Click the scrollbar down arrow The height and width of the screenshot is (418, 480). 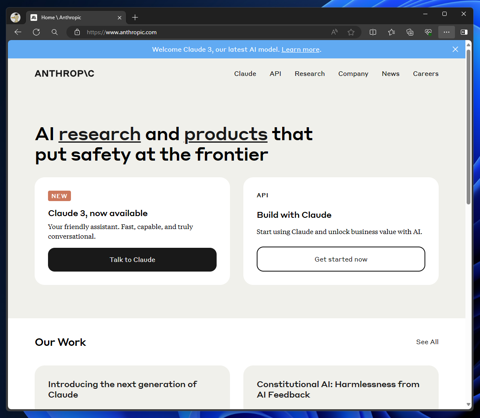pos(468,404)
